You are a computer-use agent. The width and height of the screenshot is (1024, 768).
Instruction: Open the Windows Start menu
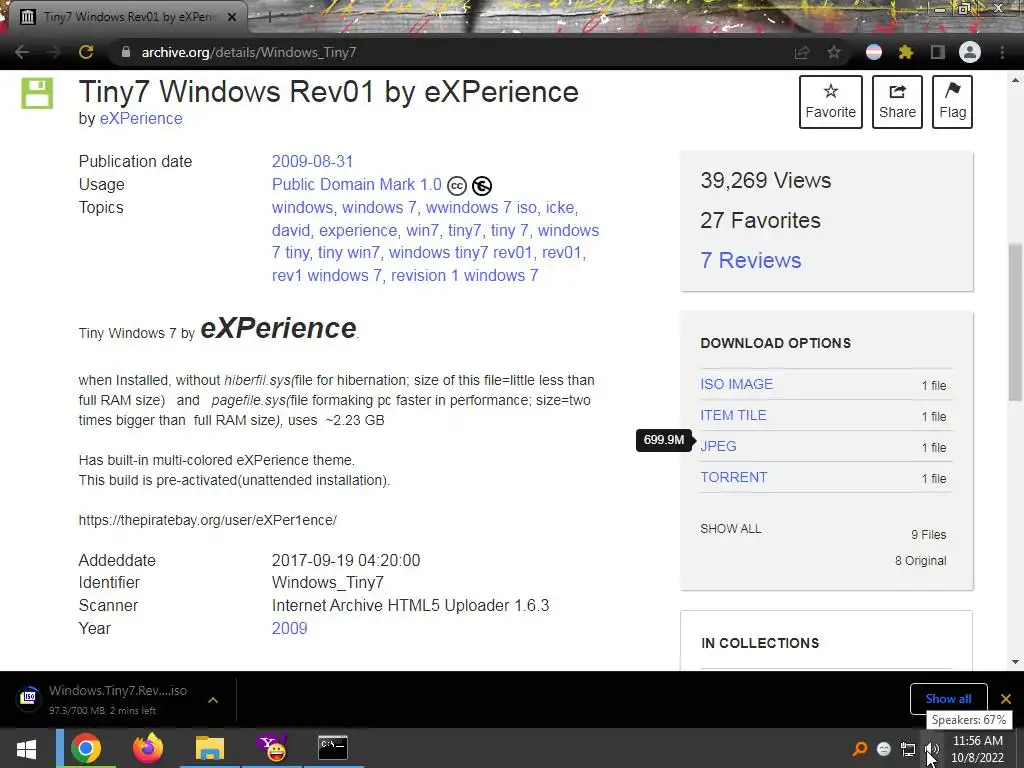point(26,748)
